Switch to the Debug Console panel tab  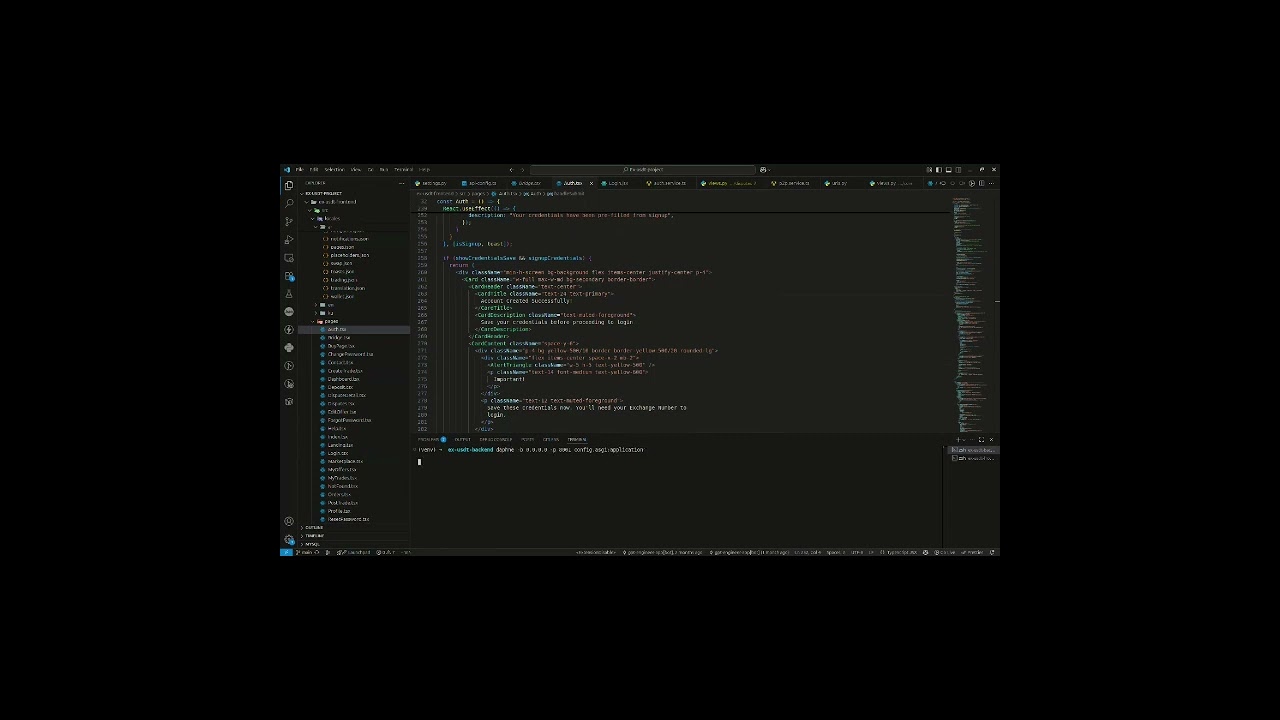click(x=496, y=440)
